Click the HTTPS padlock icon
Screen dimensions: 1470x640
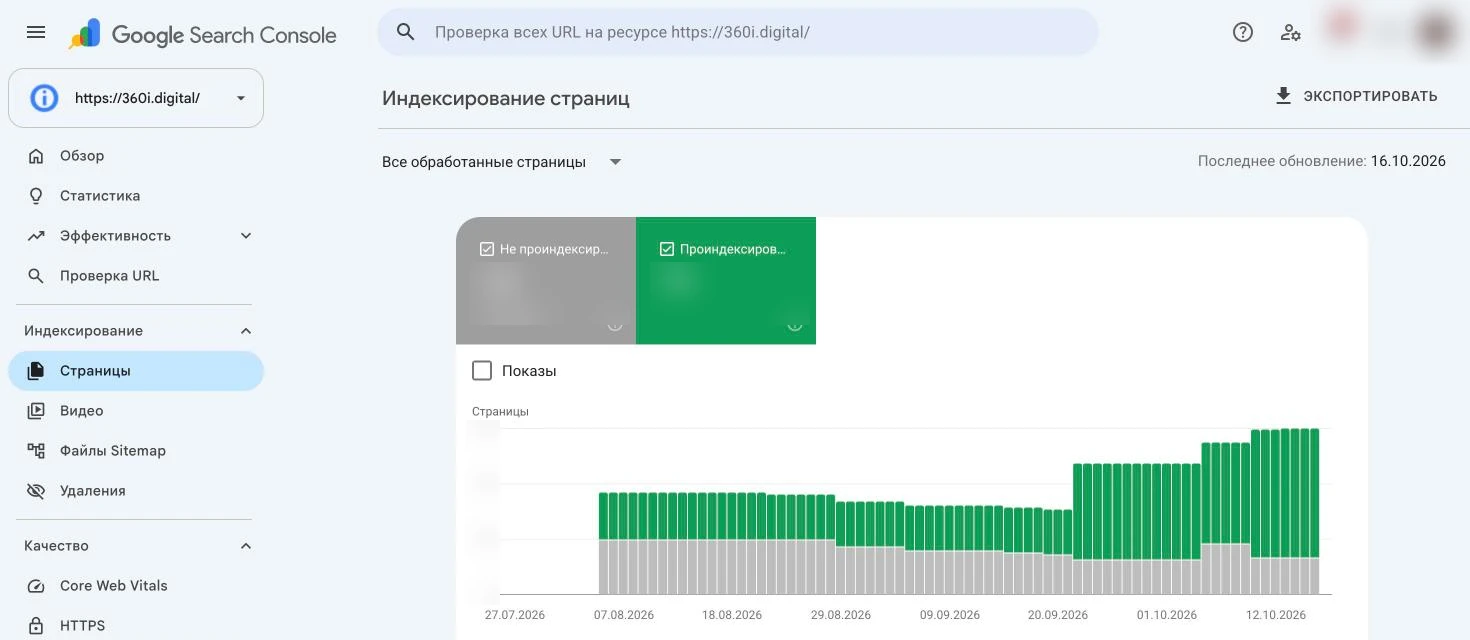click(36, 626)
